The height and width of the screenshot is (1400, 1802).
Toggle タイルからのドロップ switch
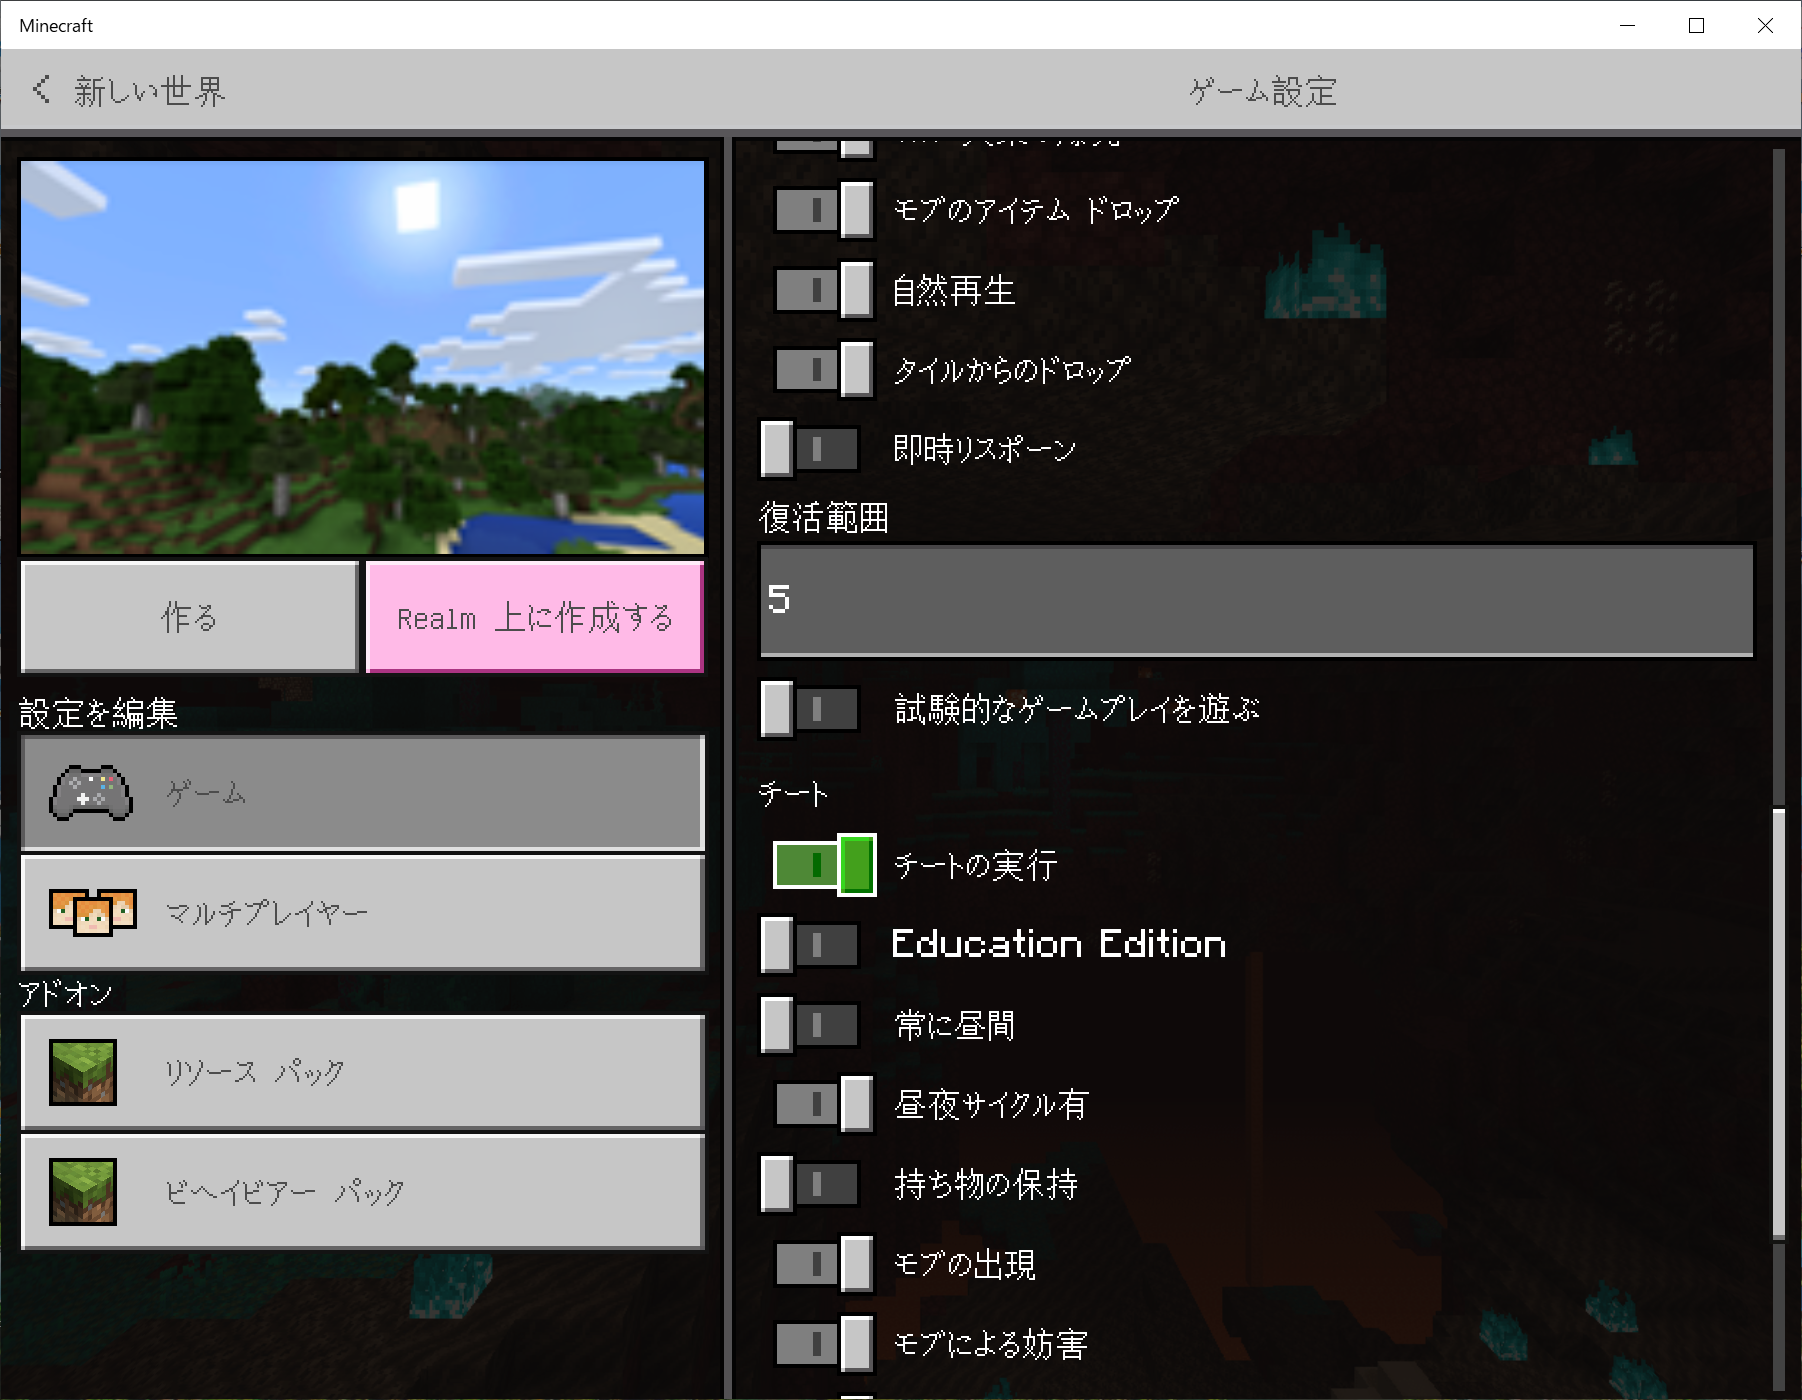click(x=825, y=369)
